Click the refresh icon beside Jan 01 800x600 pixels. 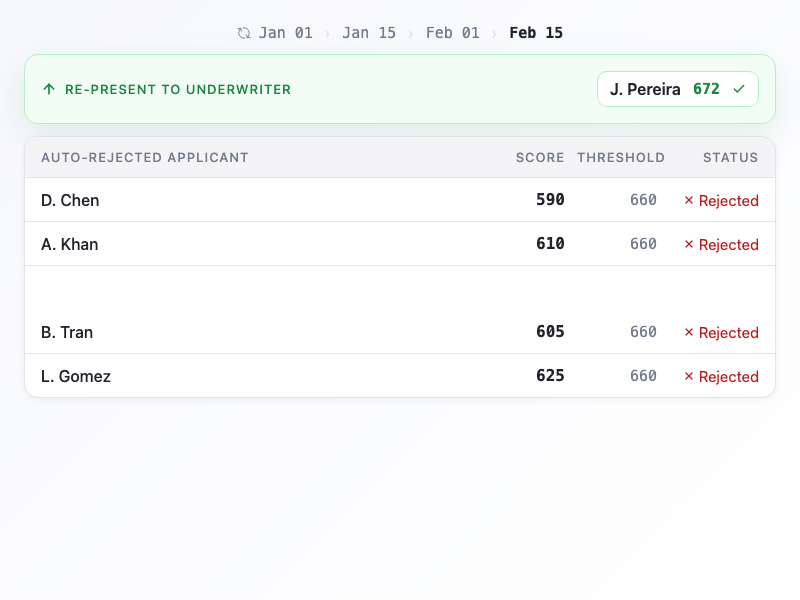244,33
